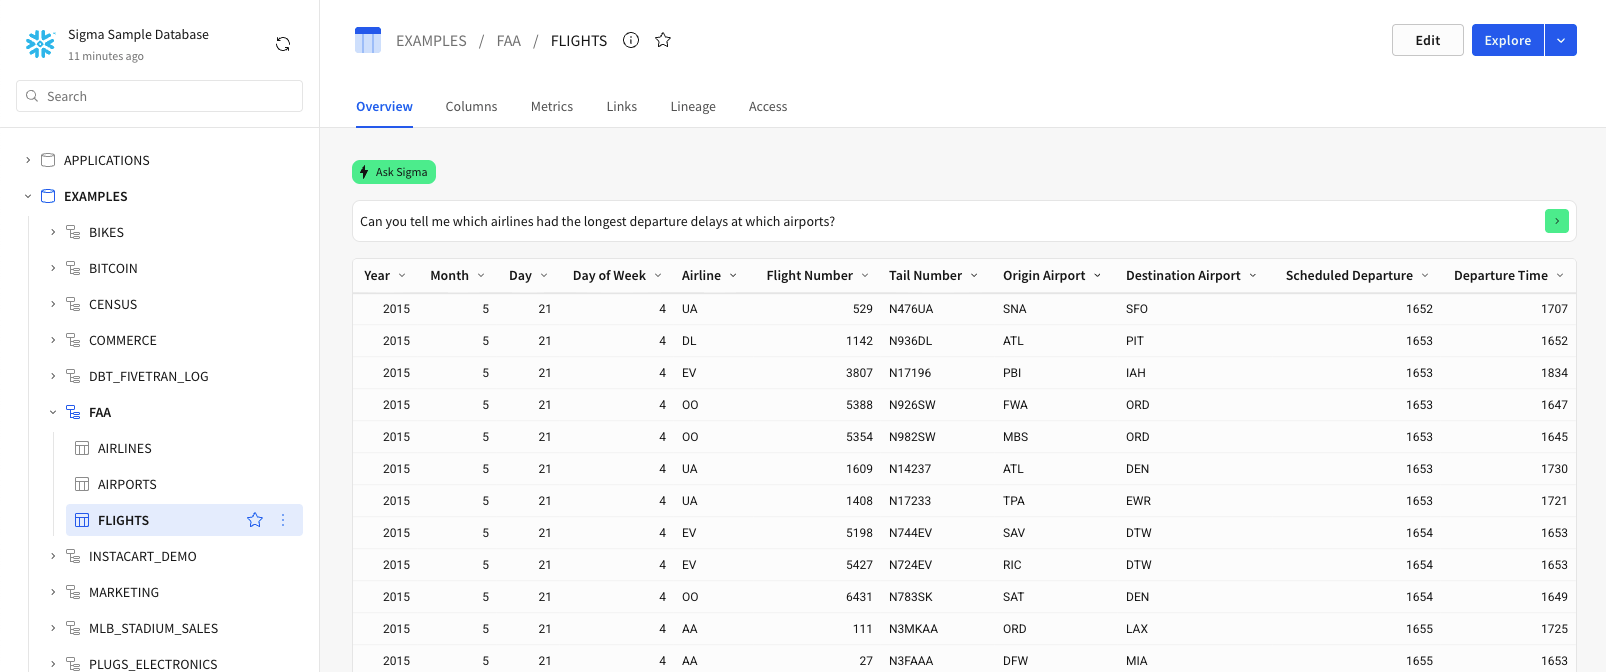The width and height of the screenshot is (1606, 672).
Task: Open the Origin Airport column menu
Action: click(x=1097, y=276)
